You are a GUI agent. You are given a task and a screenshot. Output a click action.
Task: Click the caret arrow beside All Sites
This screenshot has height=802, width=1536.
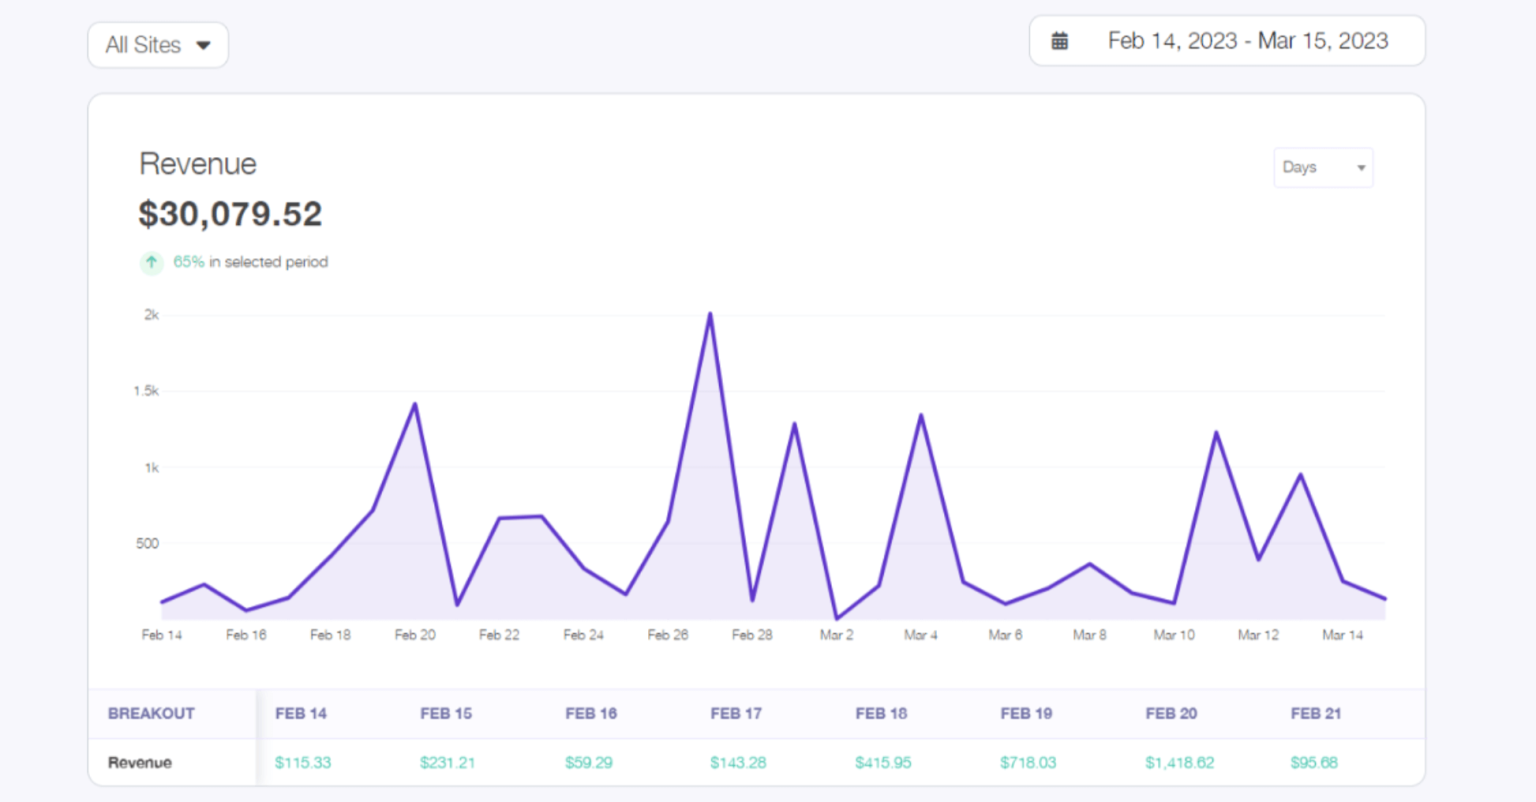point(204,45)
